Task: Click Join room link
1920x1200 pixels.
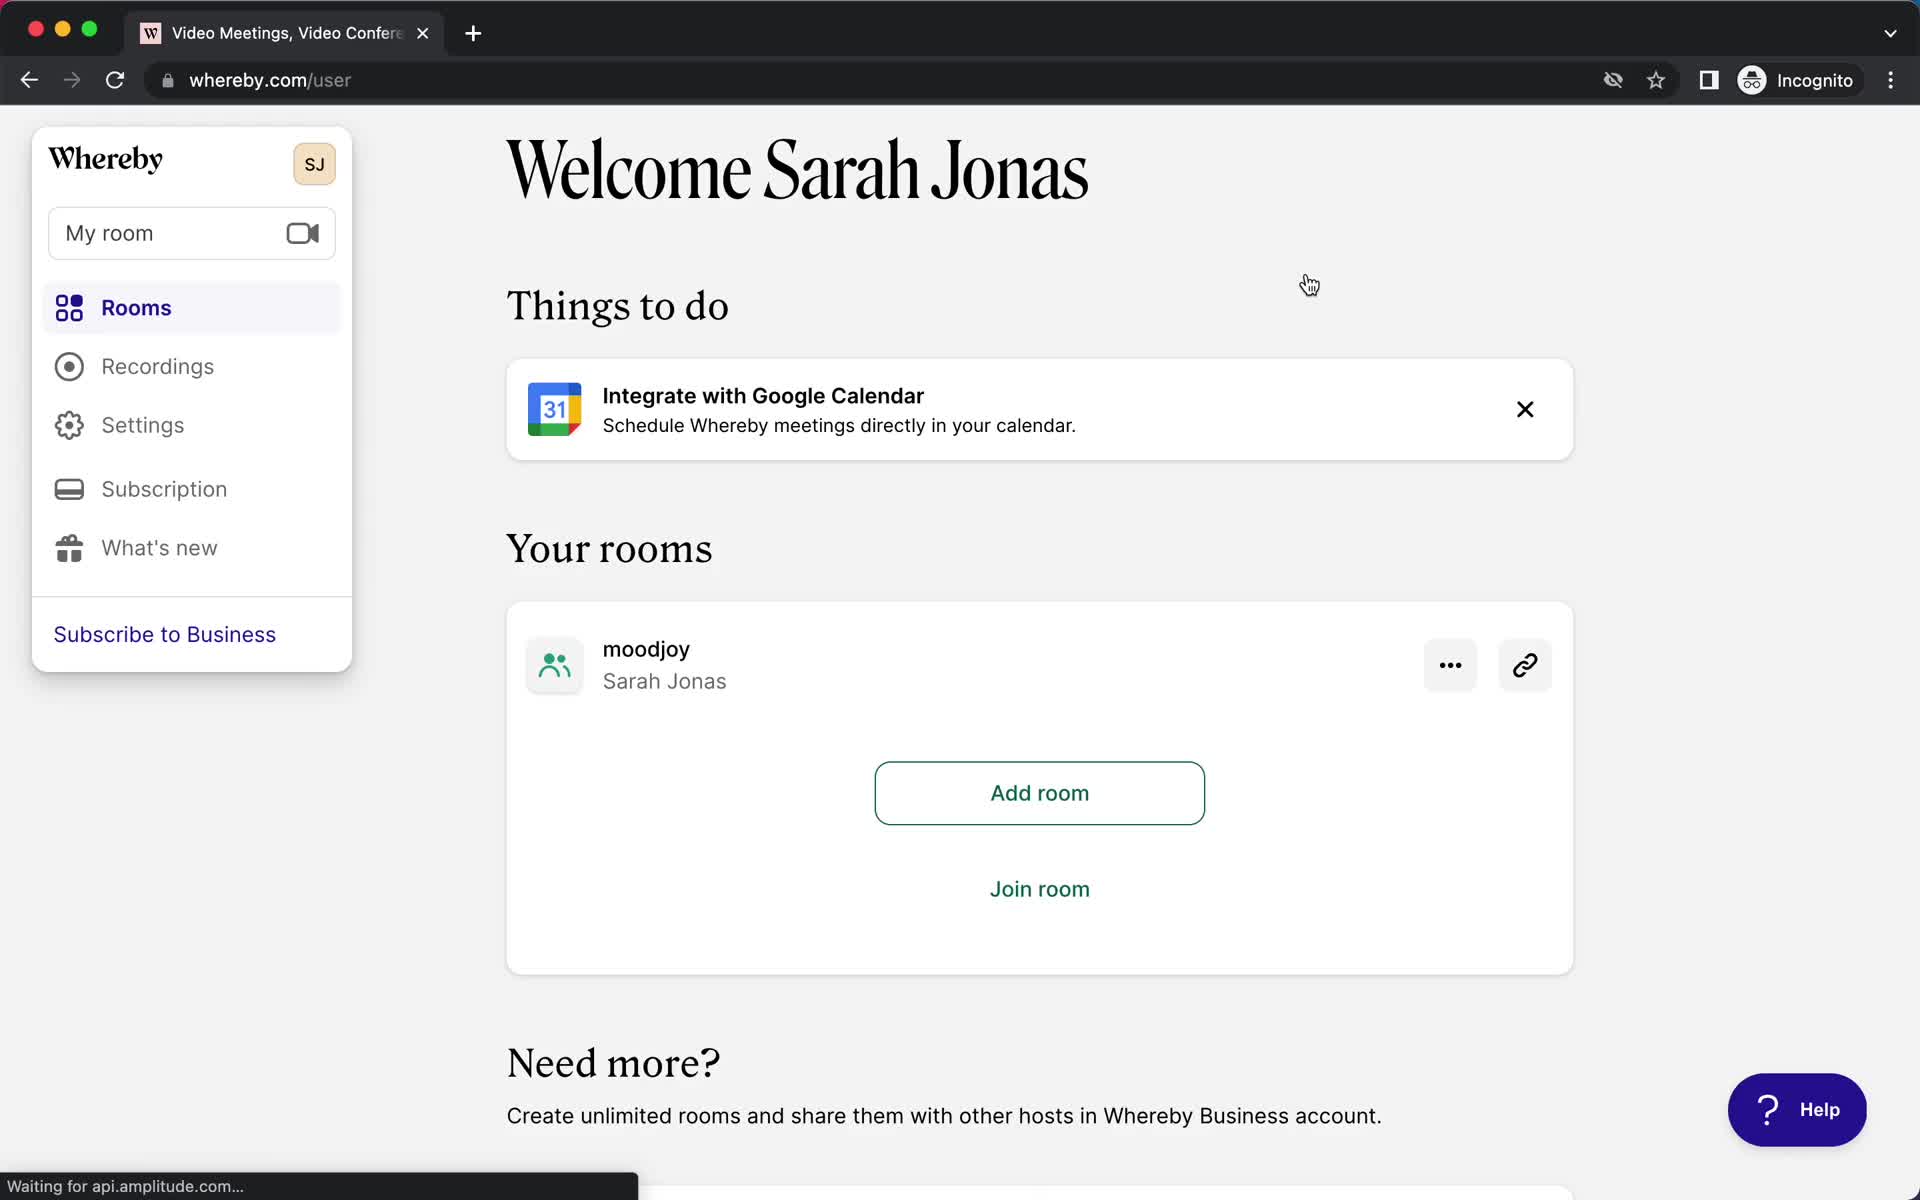Action: [x=1039, y=889]
